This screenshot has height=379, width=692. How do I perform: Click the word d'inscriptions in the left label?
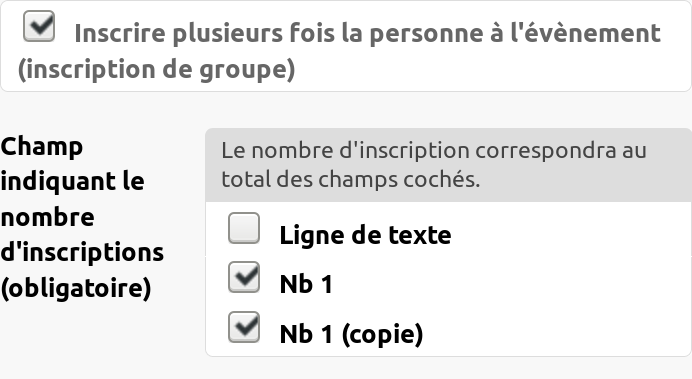point(82,252)
